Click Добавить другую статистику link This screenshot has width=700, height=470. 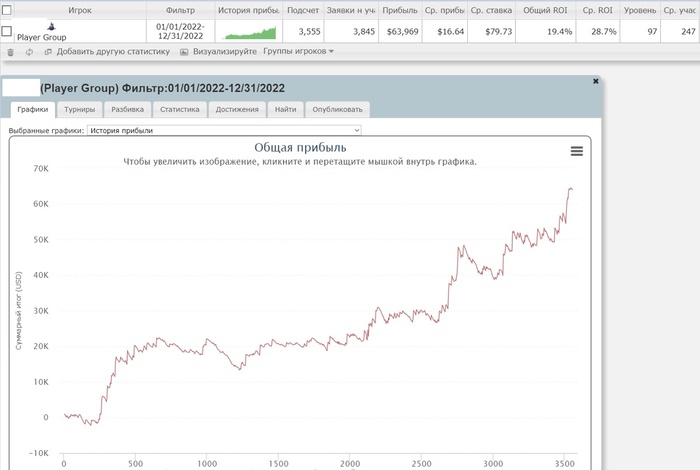pos(113,52)
